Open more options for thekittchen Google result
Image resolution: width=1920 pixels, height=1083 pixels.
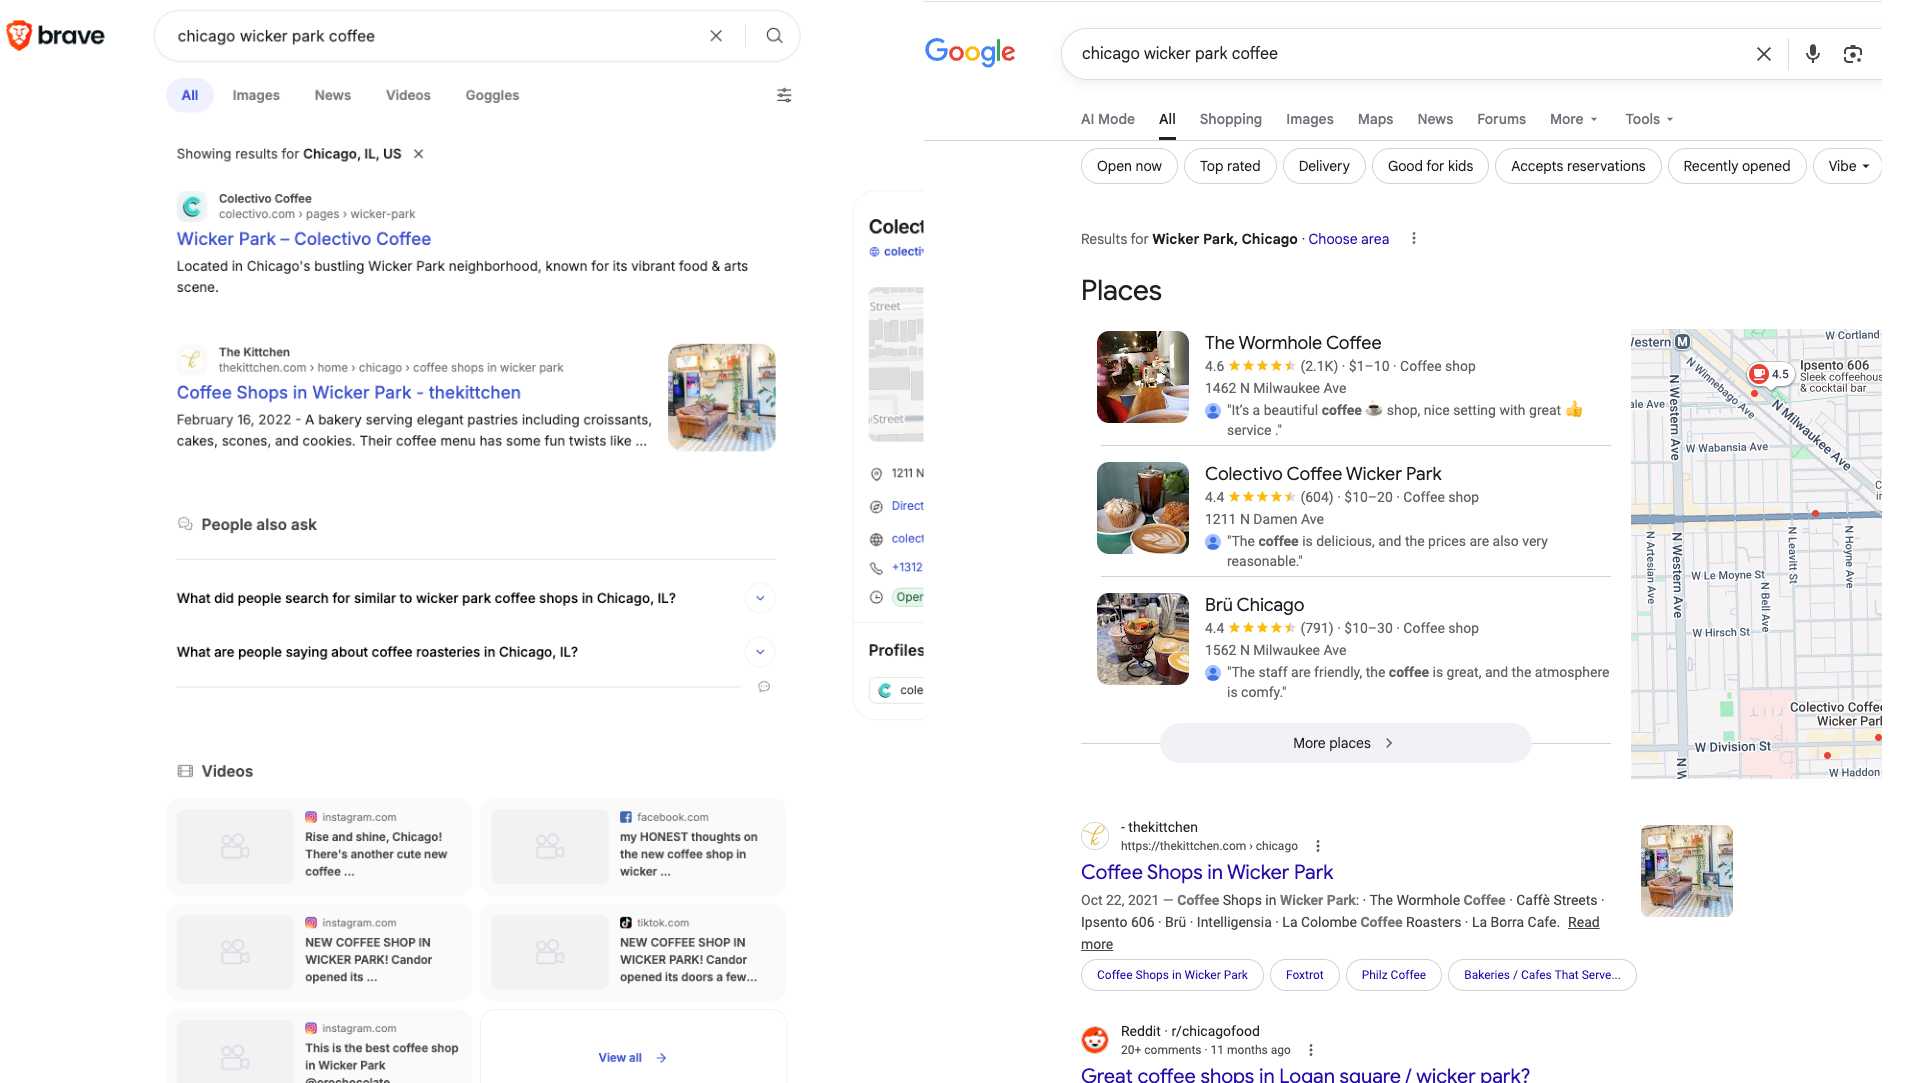1318,846
